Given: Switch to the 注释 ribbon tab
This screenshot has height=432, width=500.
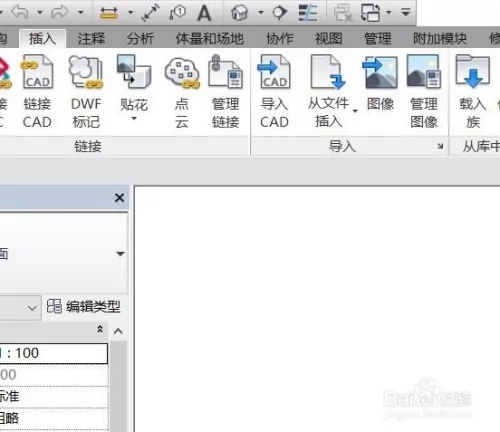Looking at the screenshot, I should pos(91,39).
